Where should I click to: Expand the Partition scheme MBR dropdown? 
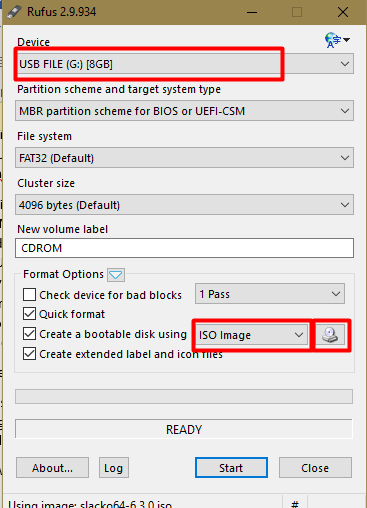tap(184, 111)
